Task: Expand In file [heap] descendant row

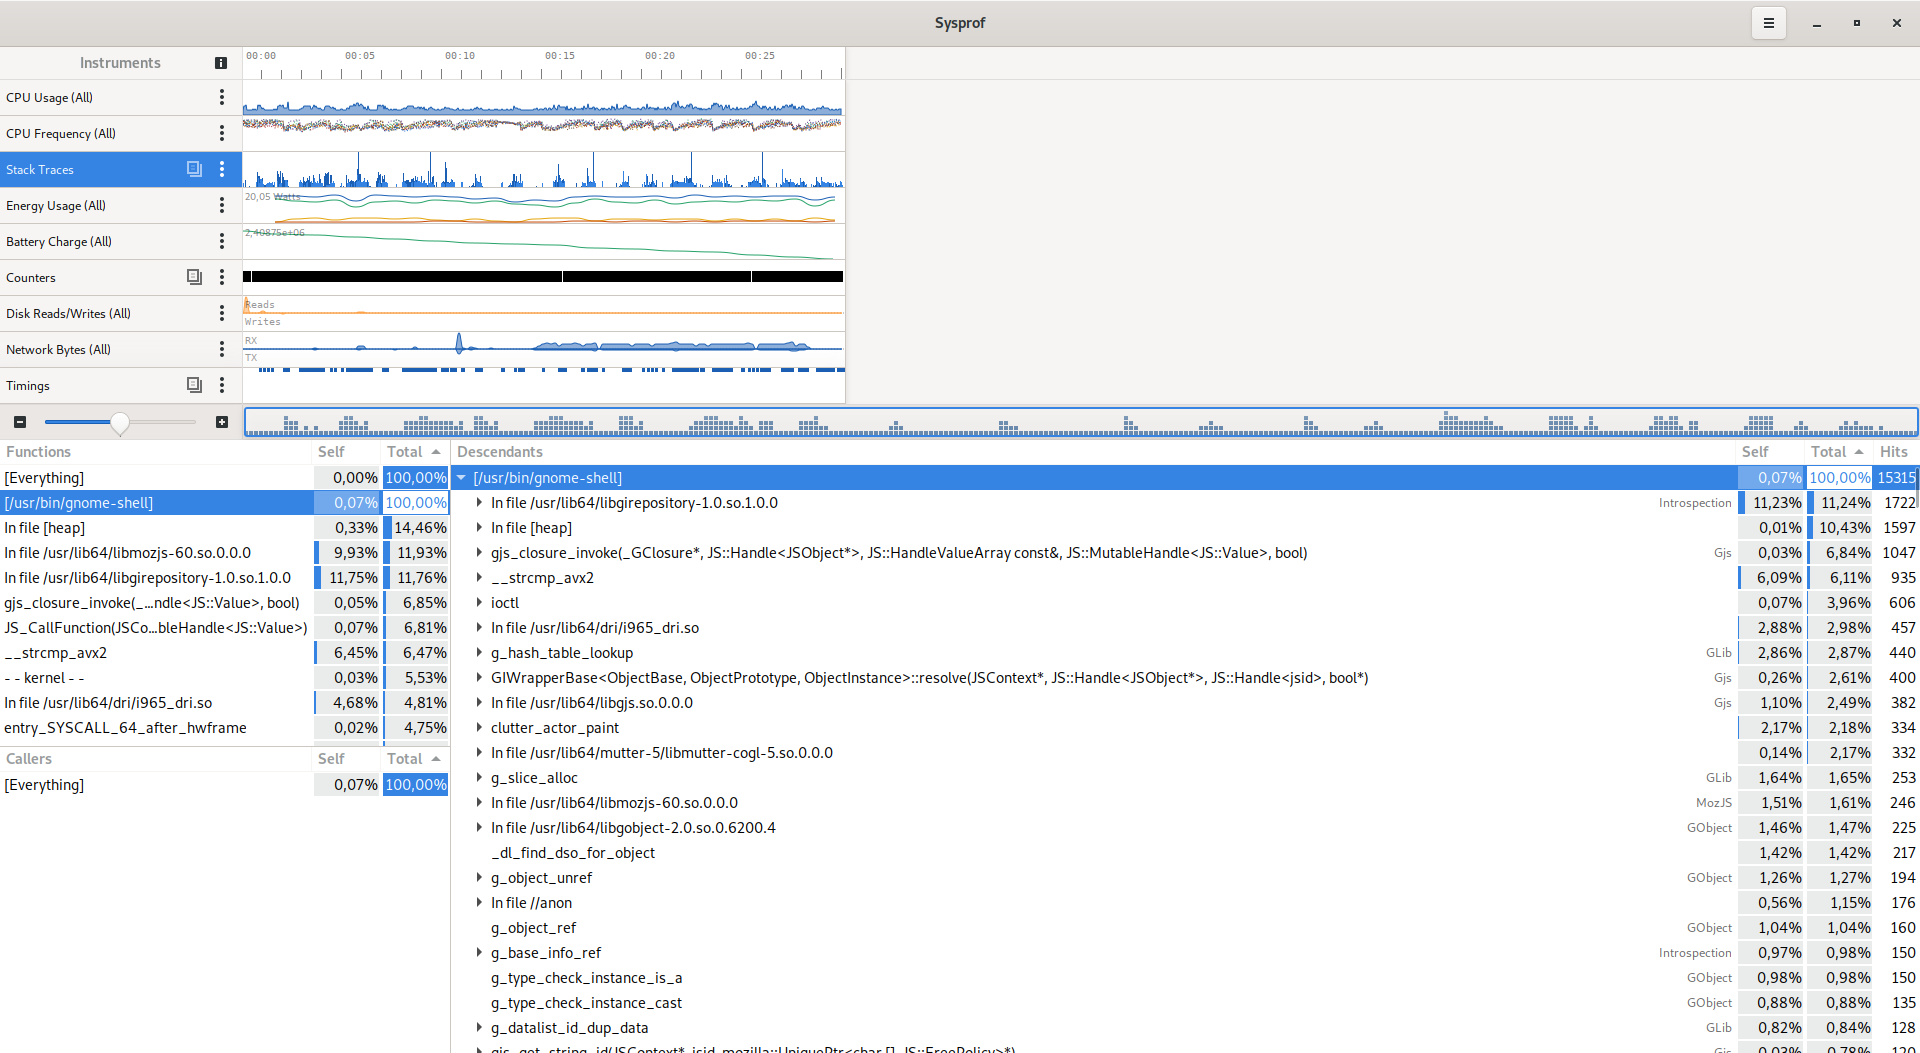Action: click(479, 528)
